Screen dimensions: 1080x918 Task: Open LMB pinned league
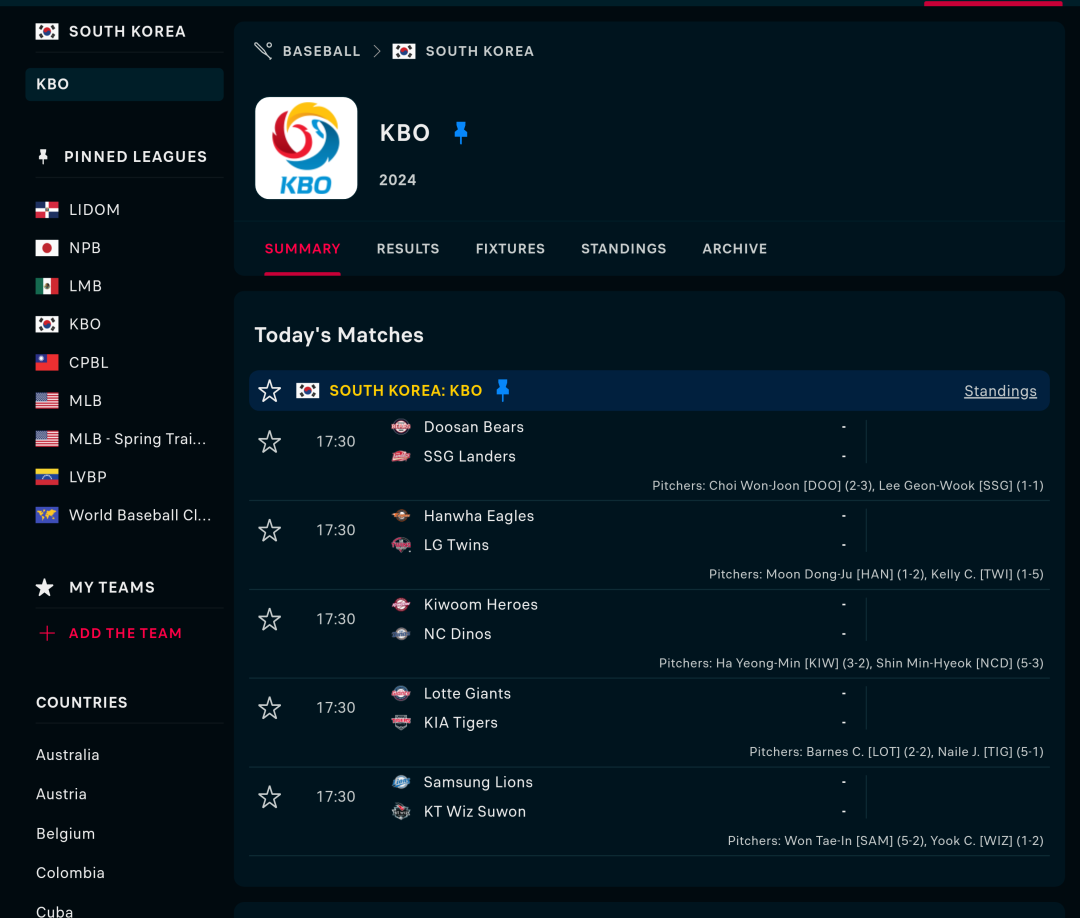click(85, 286)
